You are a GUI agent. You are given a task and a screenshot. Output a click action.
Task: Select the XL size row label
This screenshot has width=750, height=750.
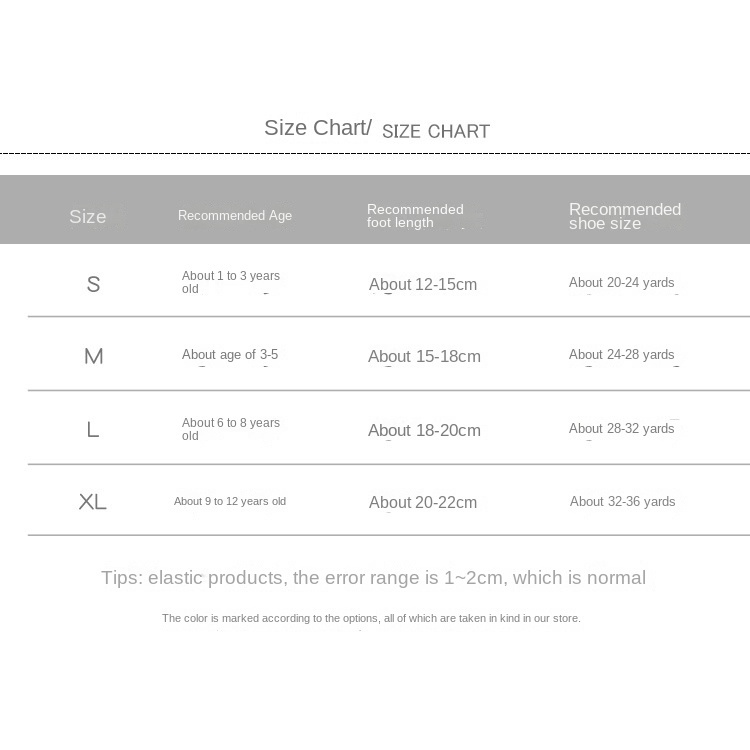click(x=92, y=502)
